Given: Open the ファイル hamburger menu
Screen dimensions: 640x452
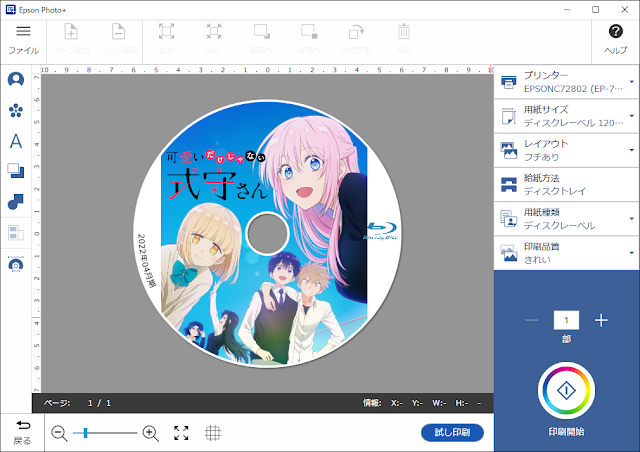Looking at the screenshot, I should click(23, 40).
